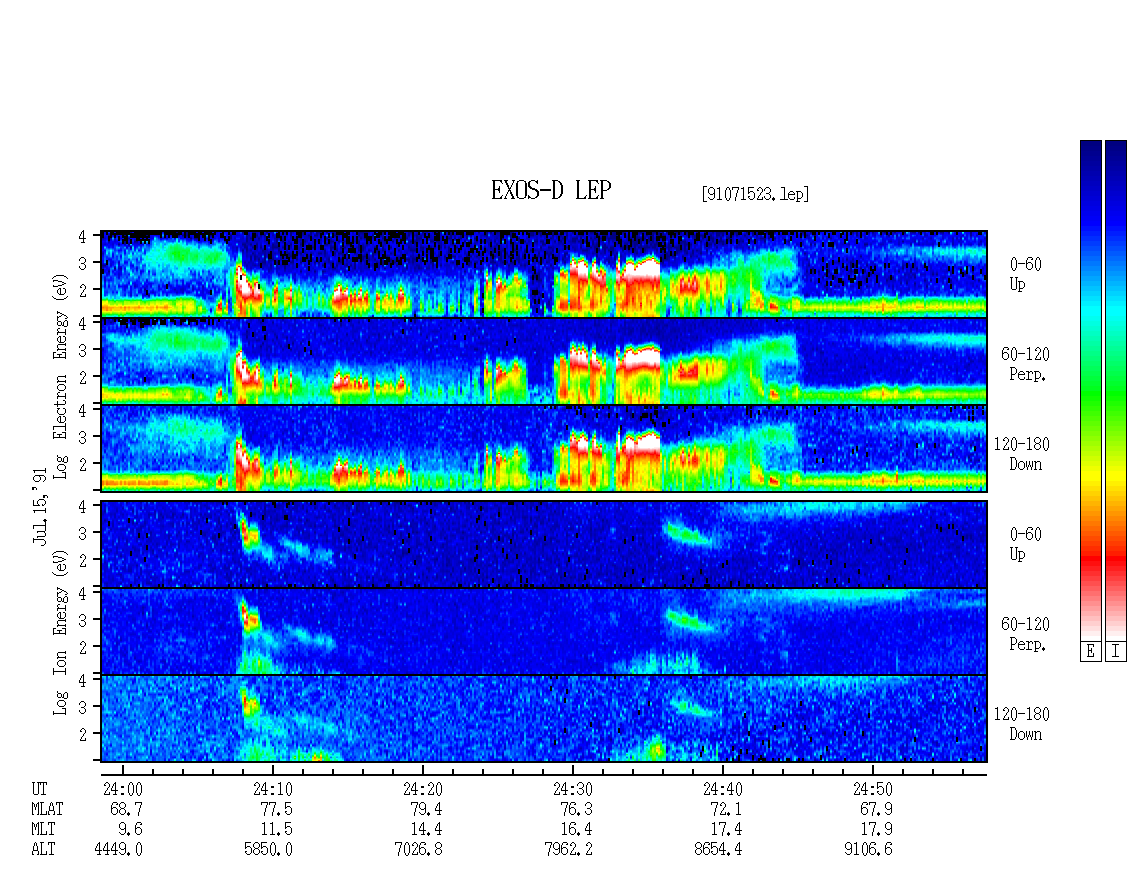This screenshot has width=1130, height=875.
Task: Click the 24:40 UT time tick label
Action: (x=722, y=789)
